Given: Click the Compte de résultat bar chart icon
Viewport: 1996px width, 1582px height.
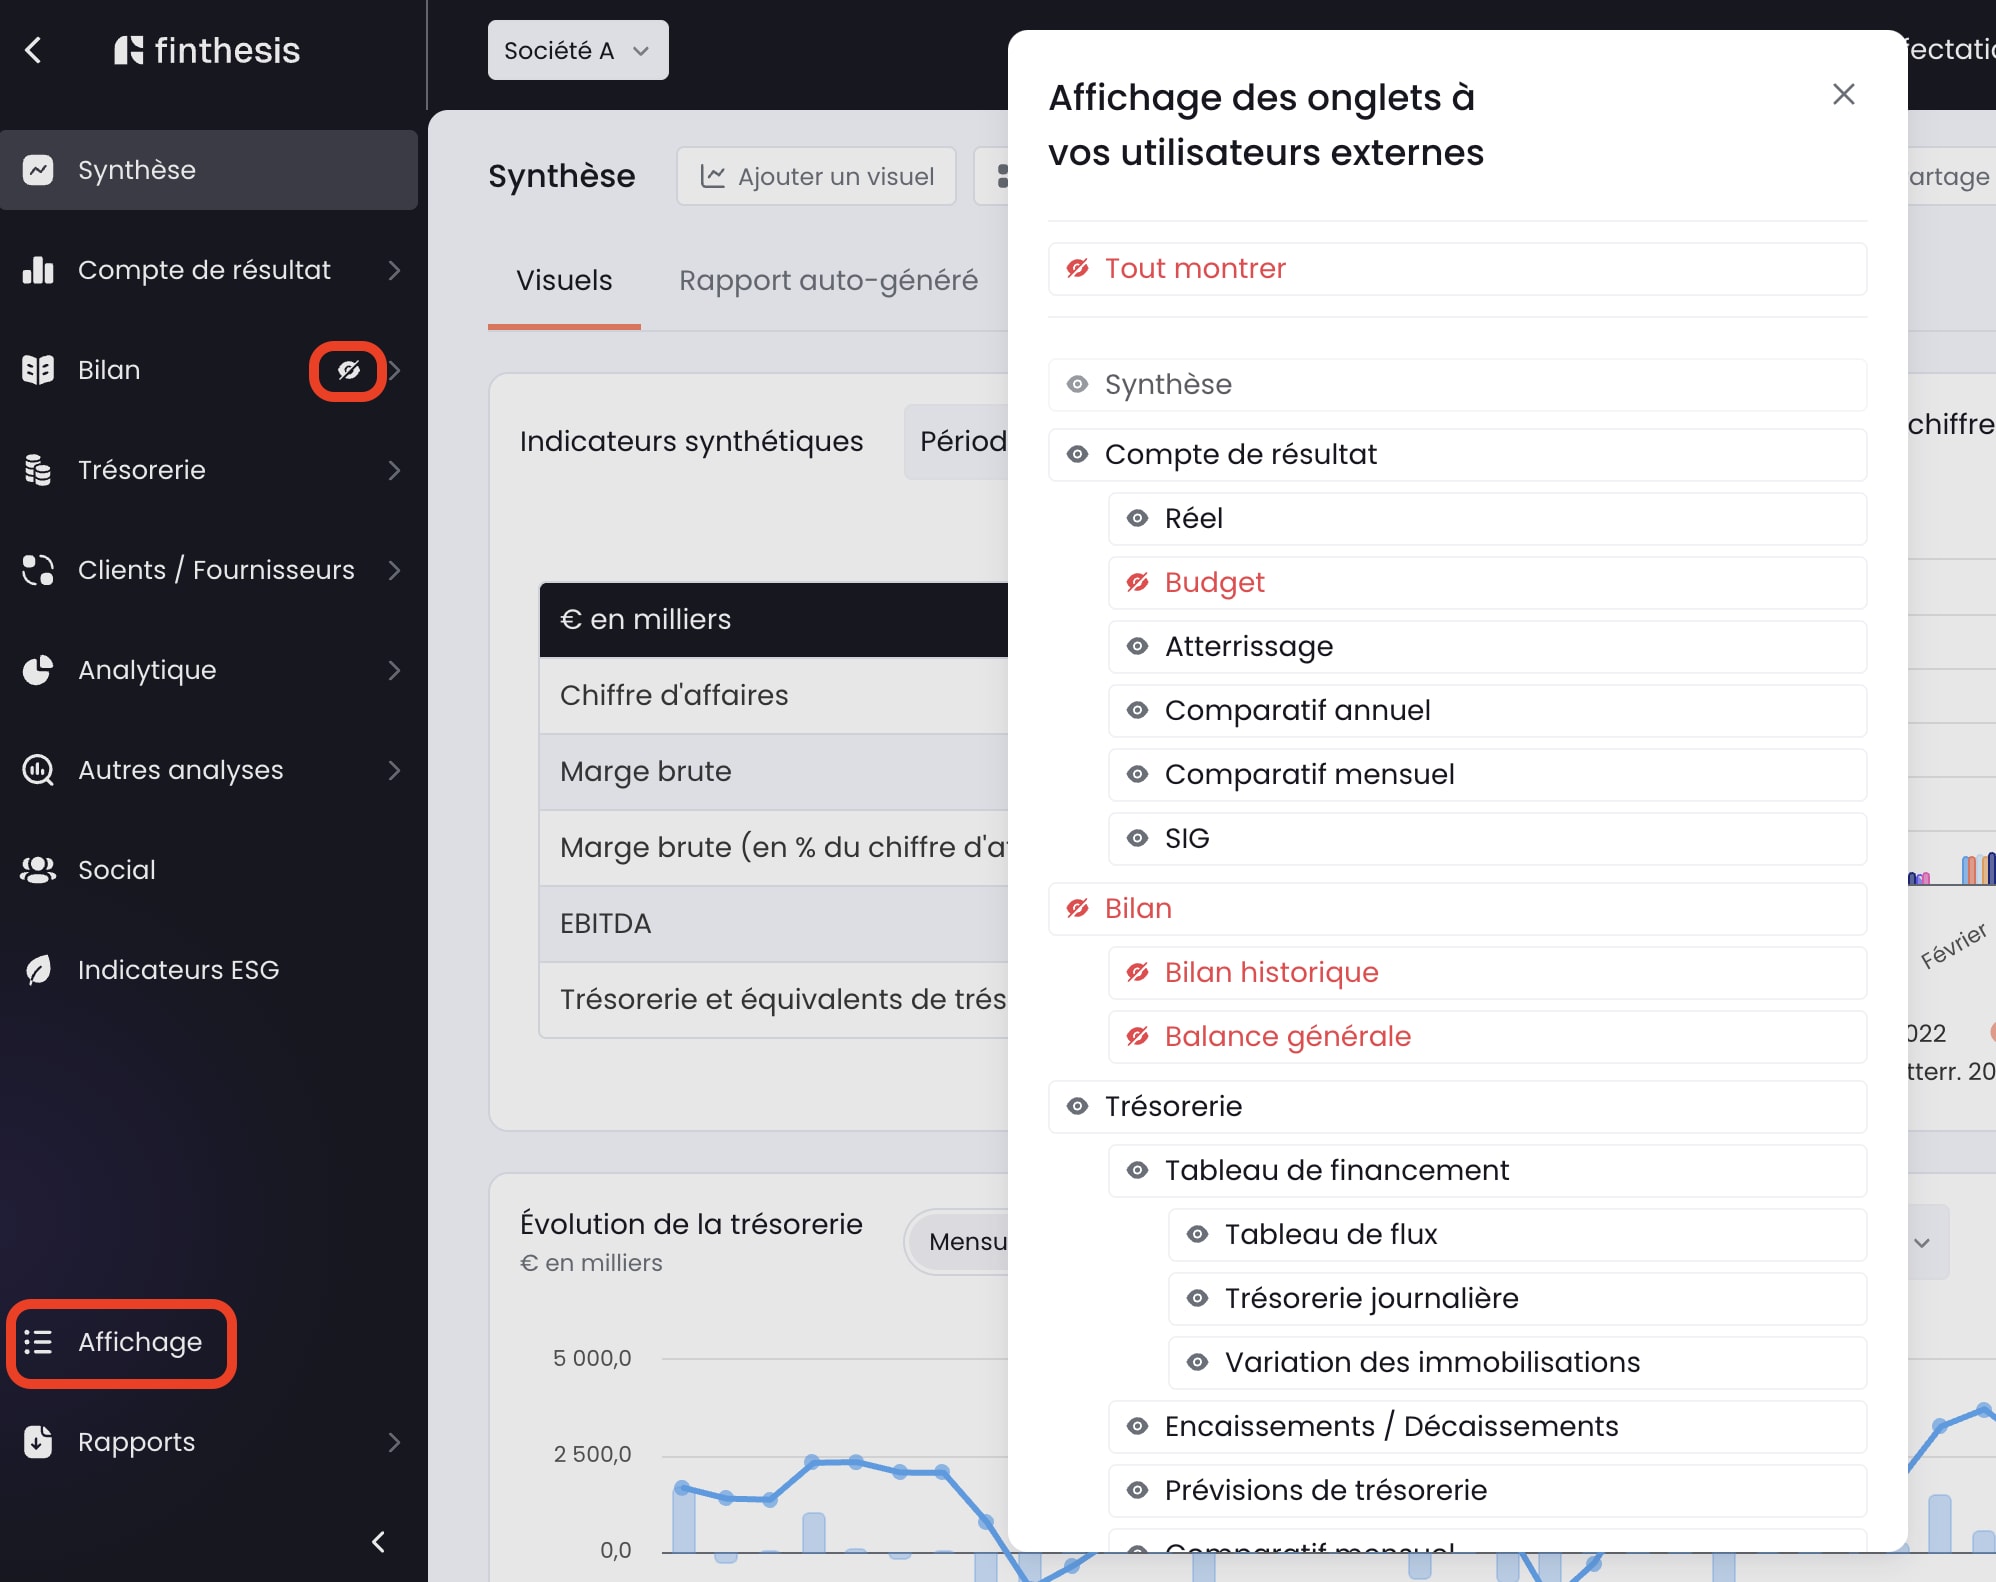Looking at the screenshot, I should (x=38, y=270).
